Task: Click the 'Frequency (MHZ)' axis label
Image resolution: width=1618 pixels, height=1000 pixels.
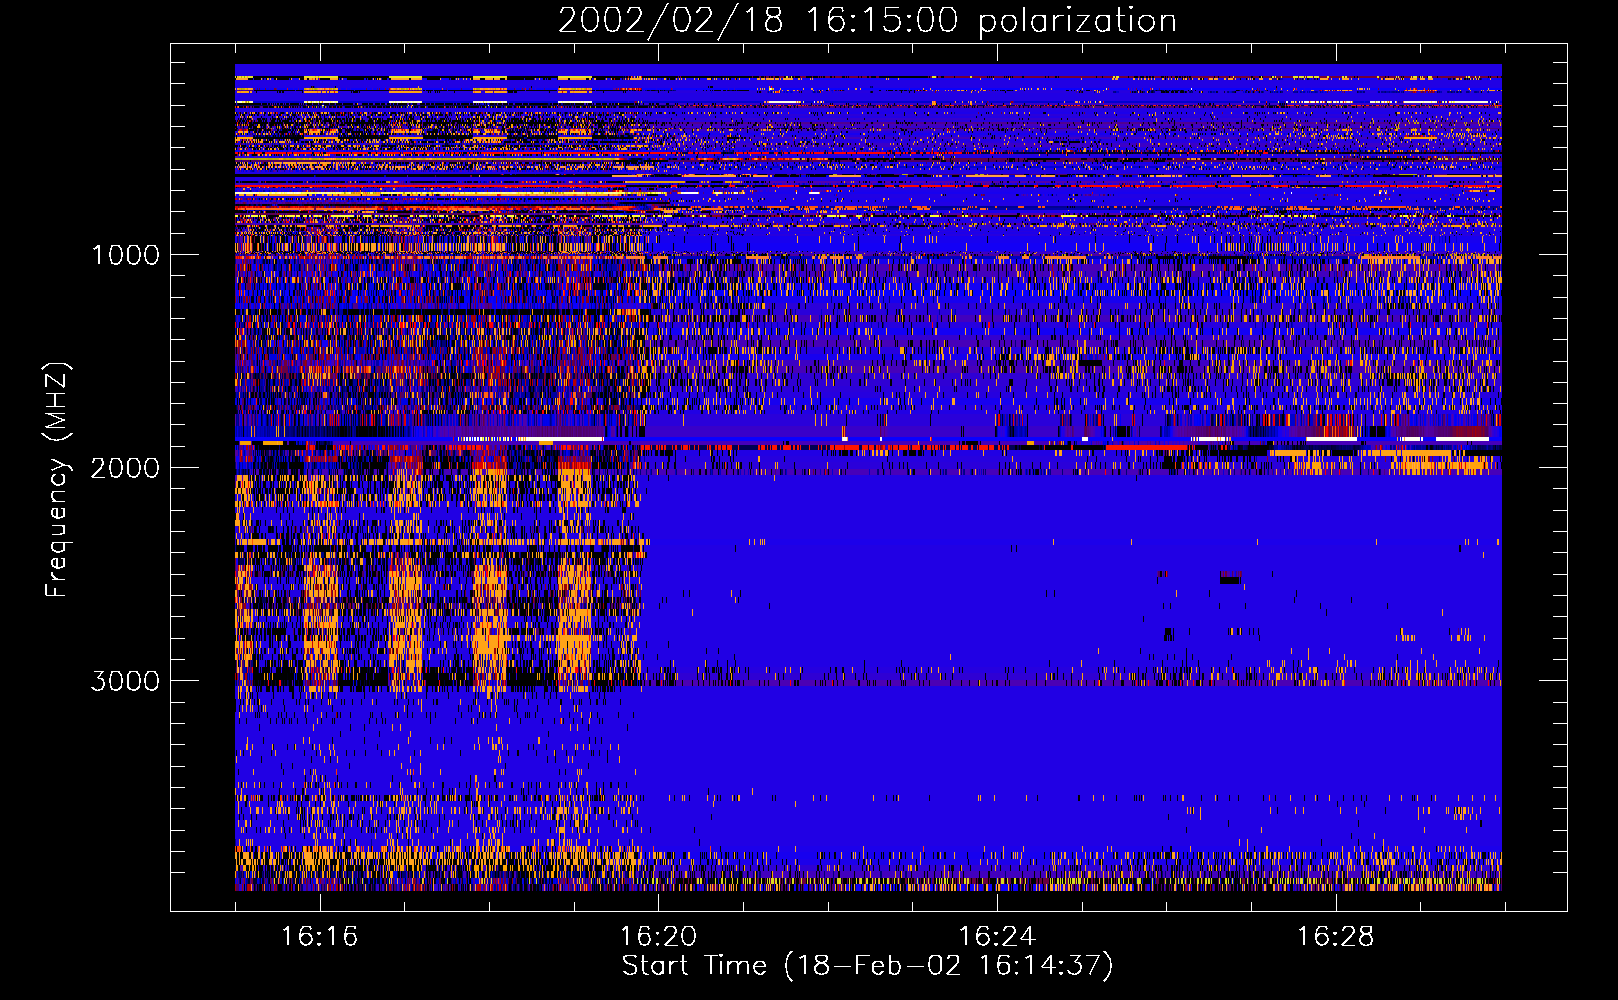Action: pyautogui.click(x=57, y=480)
